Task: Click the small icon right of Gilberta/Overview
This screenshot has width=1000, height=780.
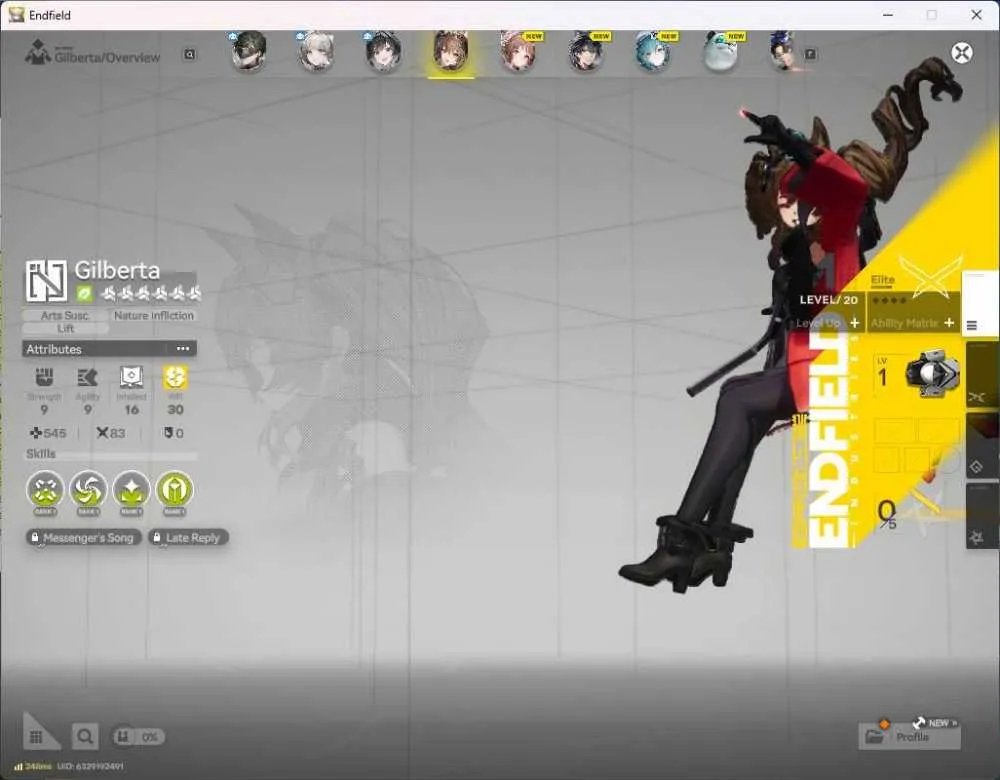Action: click(x=189, y=55)
